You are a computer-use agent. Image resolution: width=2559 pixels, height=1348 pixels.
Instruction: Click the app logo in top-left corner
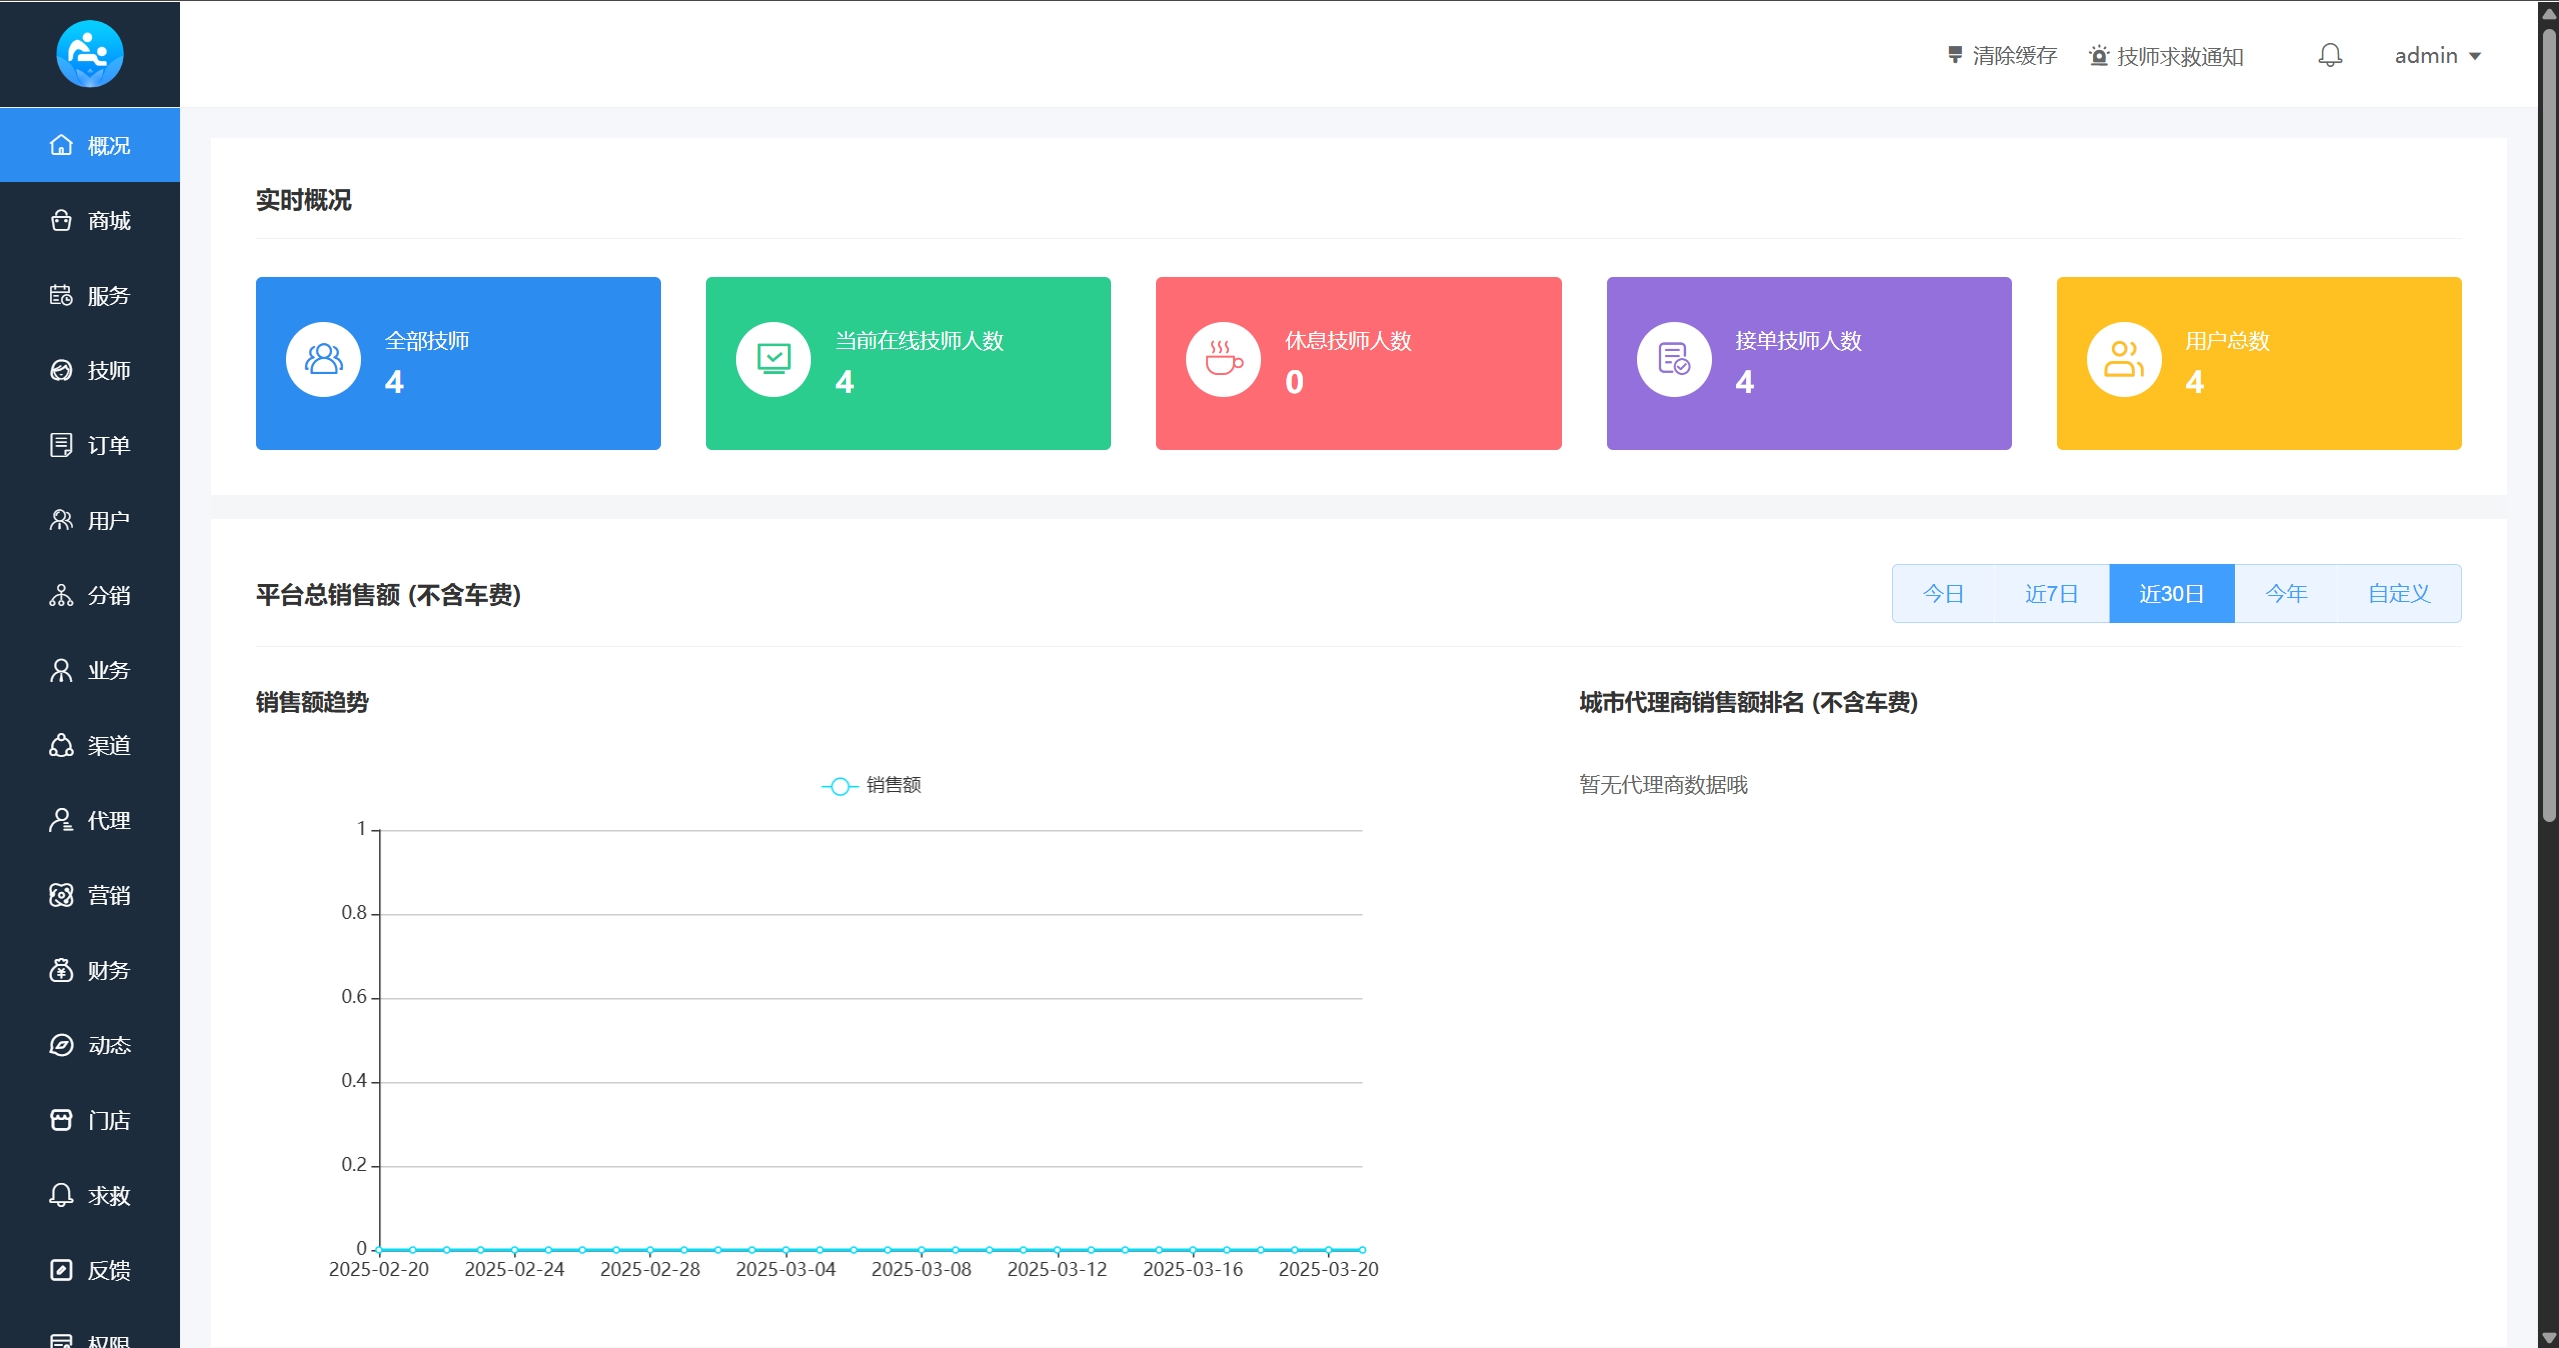point(88,54)
